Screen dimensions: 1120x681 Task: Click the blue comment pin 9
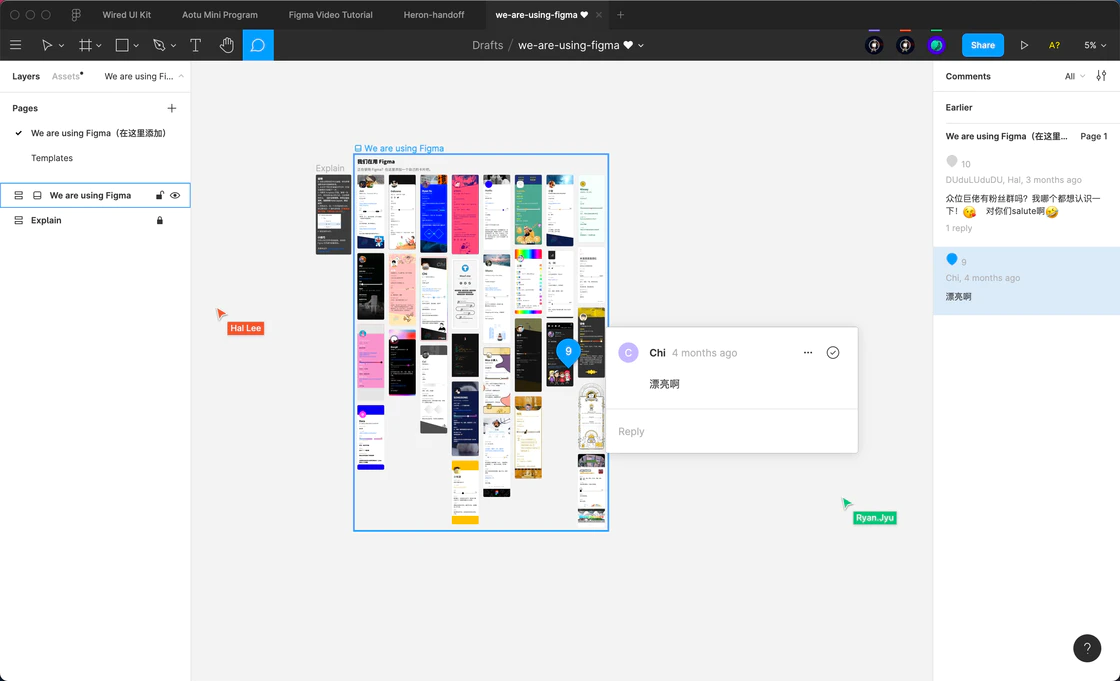coord(568,352)
